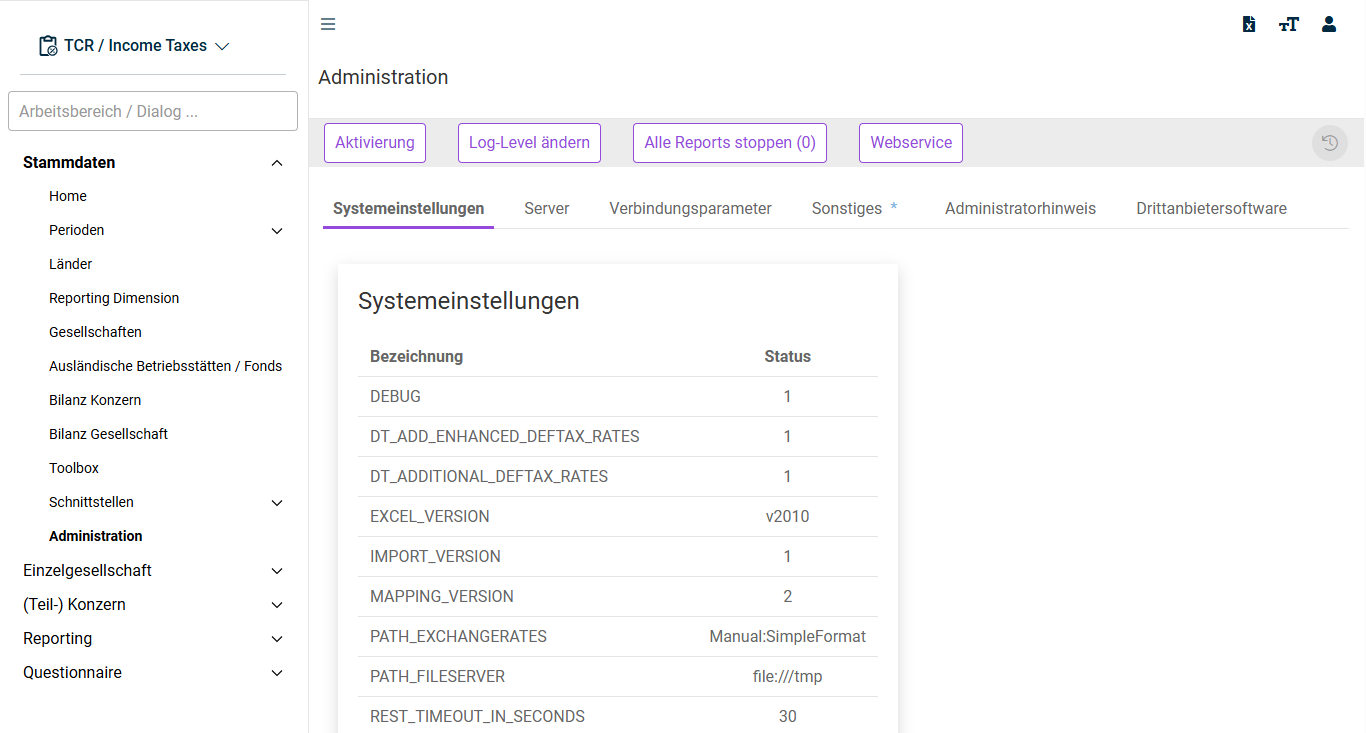
Task: Click the text size icon
Action: (1288, 24)
